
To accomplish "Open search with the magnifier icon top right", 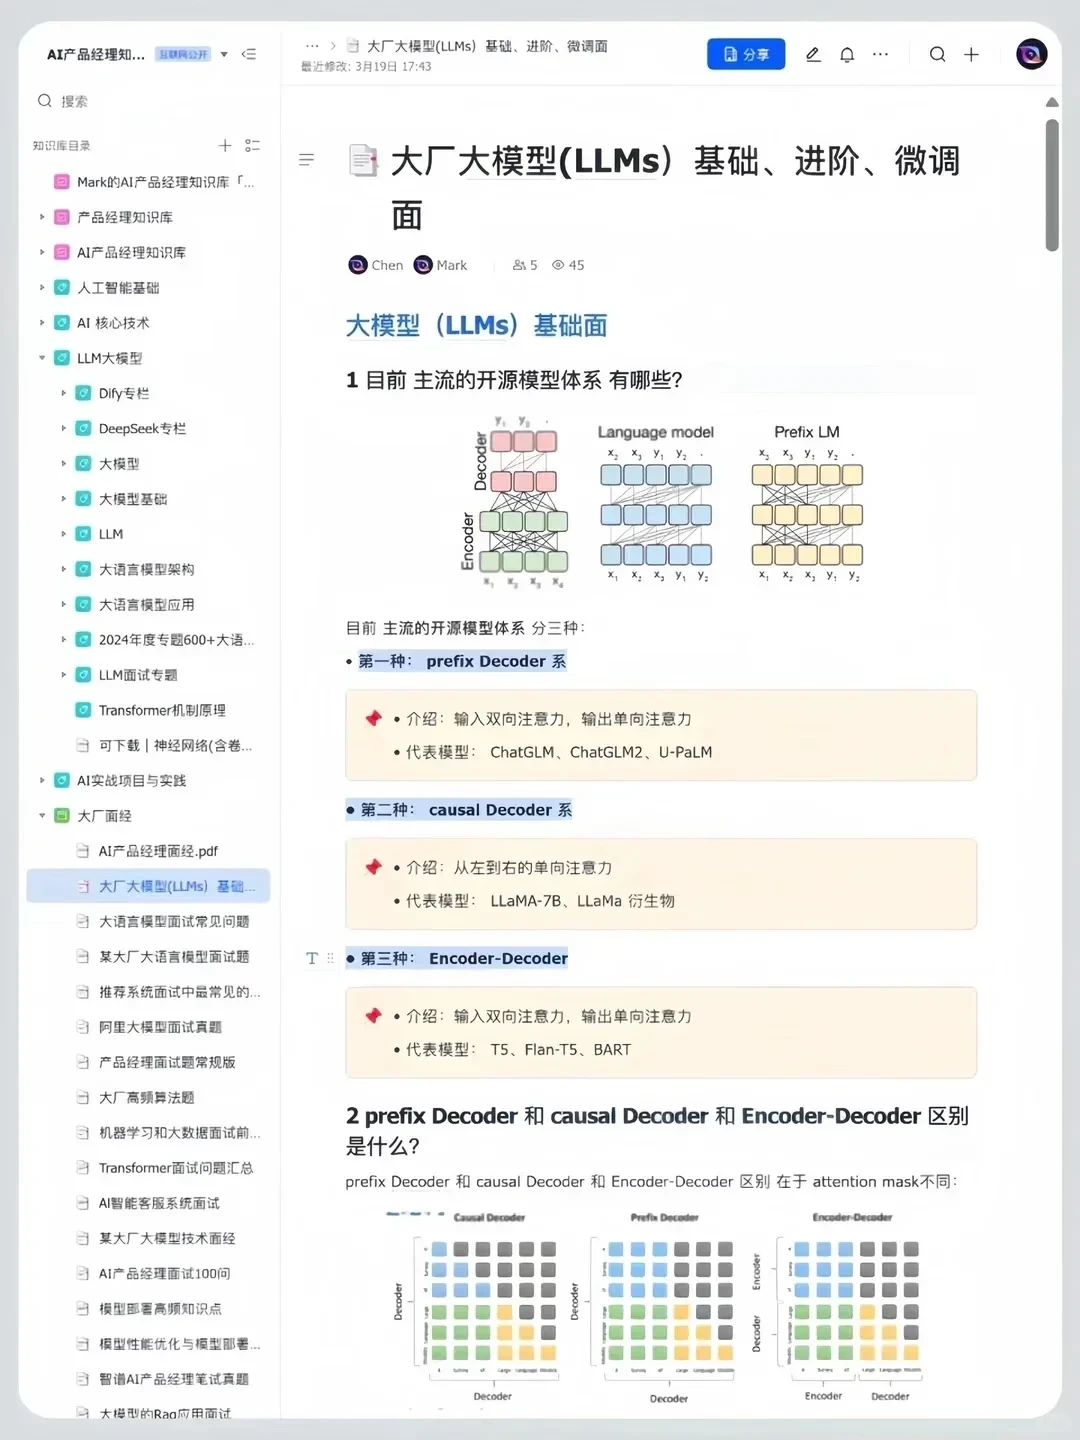I will (x=937, y=54).
